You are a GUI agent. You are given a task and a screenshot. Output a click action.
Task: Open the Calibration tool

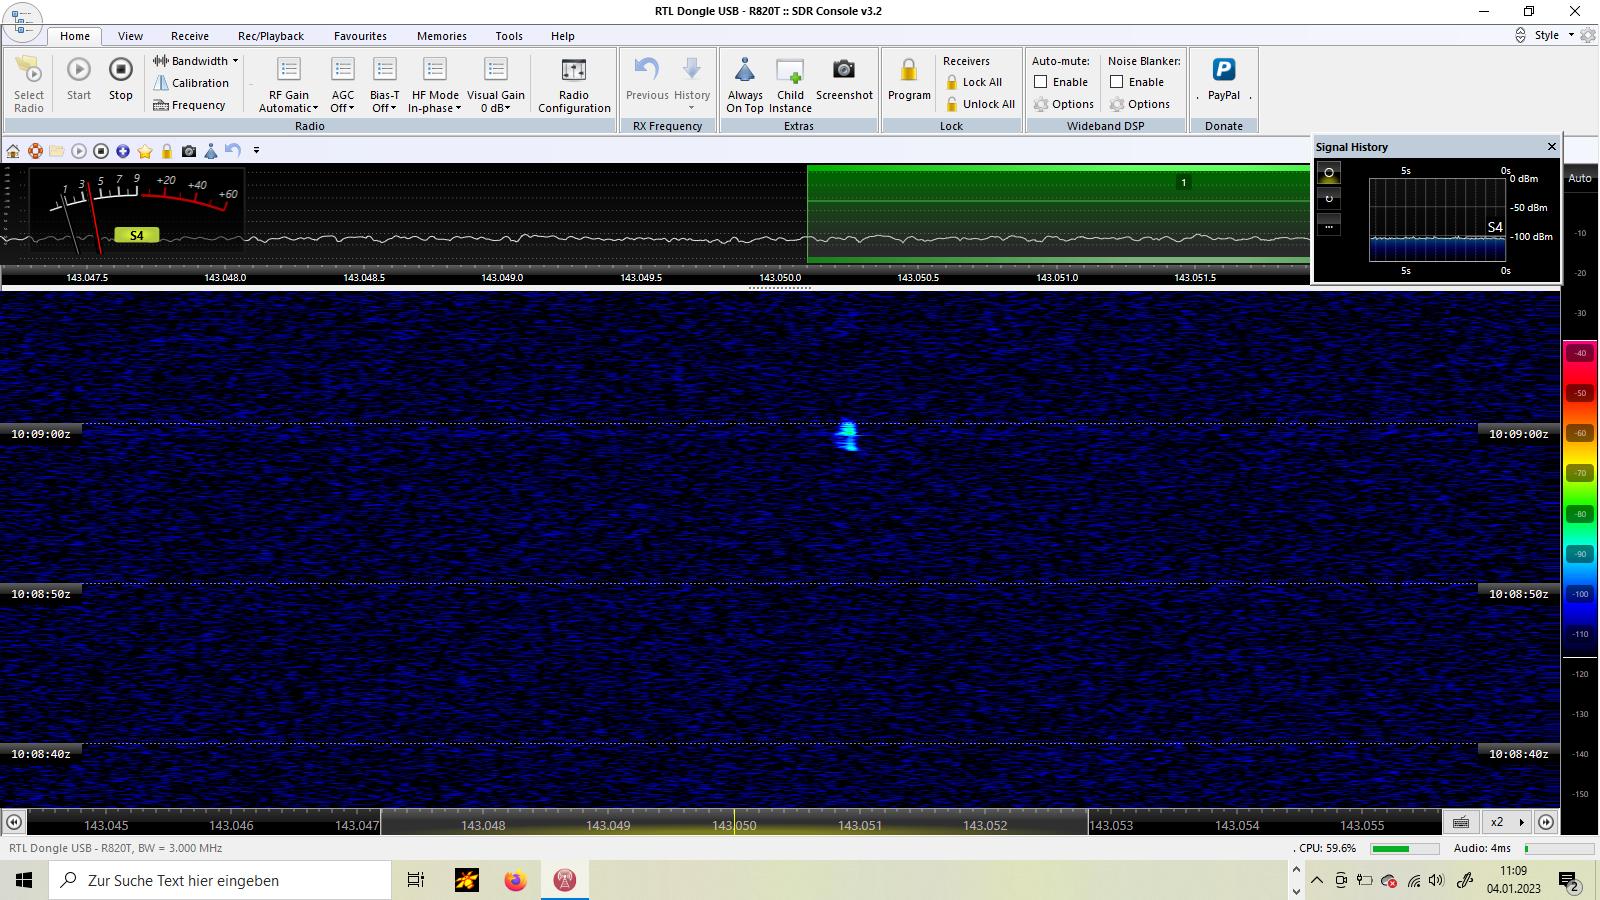click(x=192, y=83)
